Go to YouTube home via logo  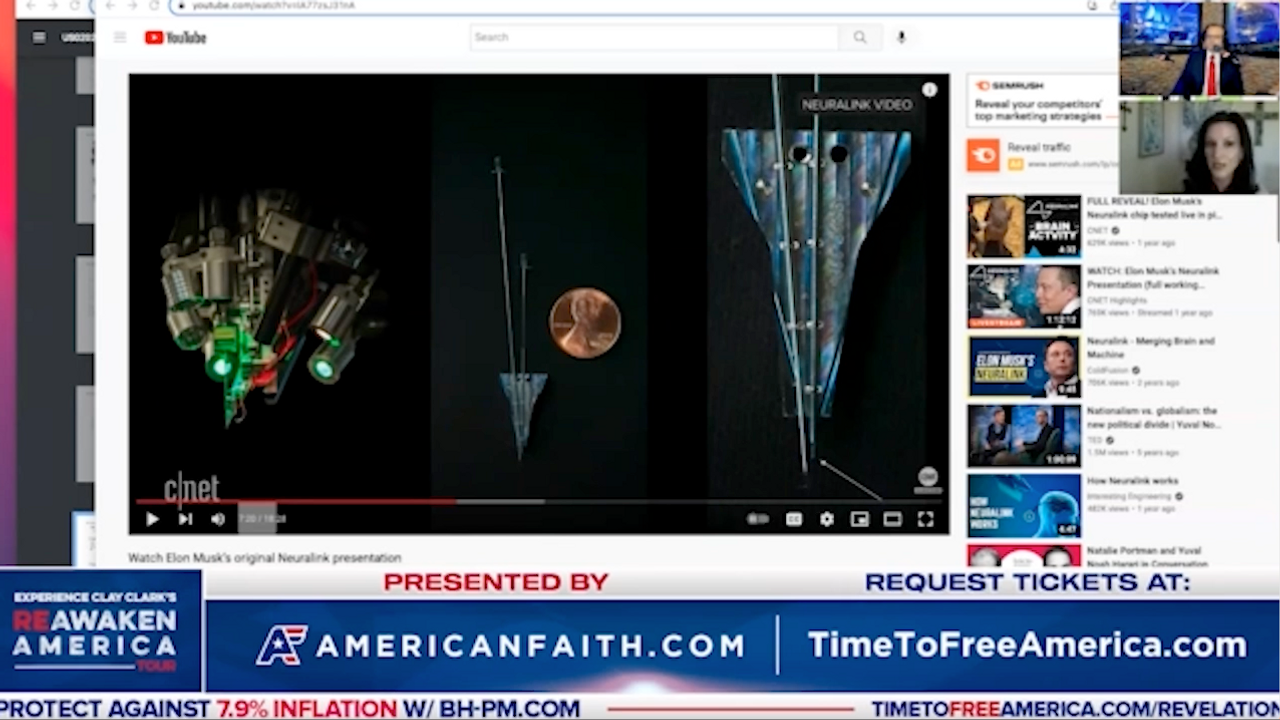(x=176, y=38)
